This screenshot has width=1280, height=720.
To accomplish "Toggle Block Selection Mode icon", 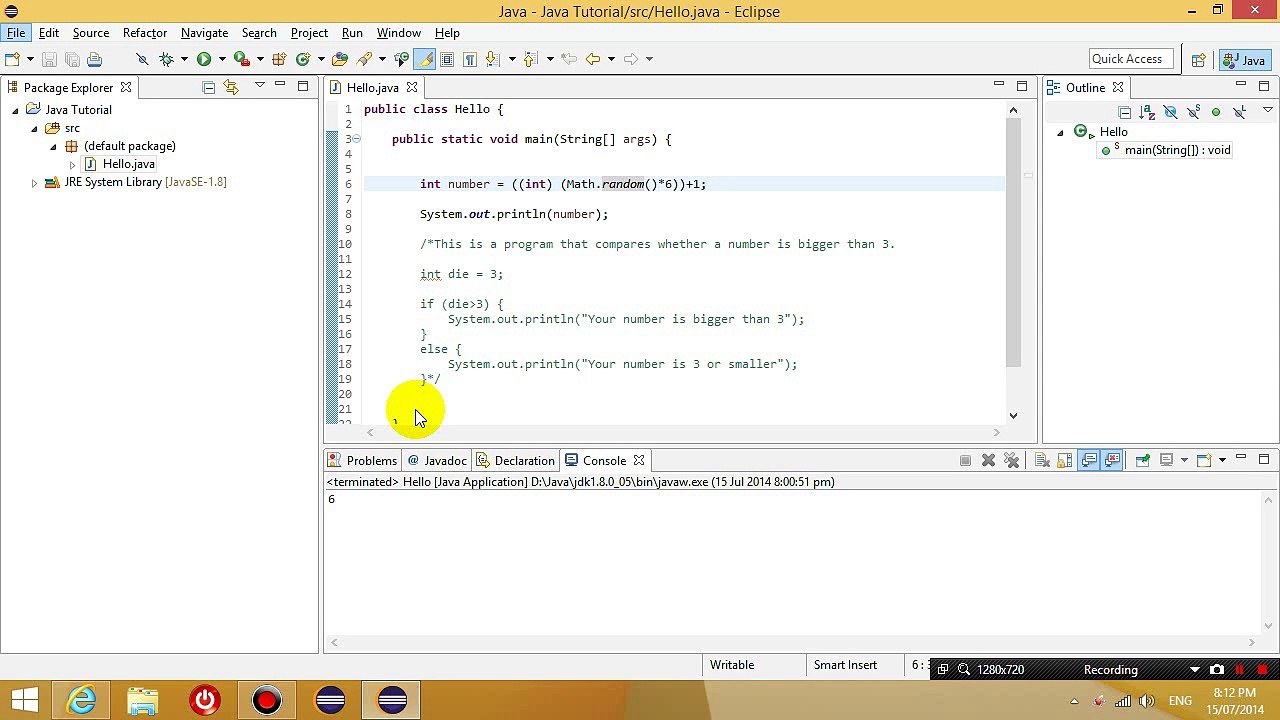I will click(x=447, y=59).
